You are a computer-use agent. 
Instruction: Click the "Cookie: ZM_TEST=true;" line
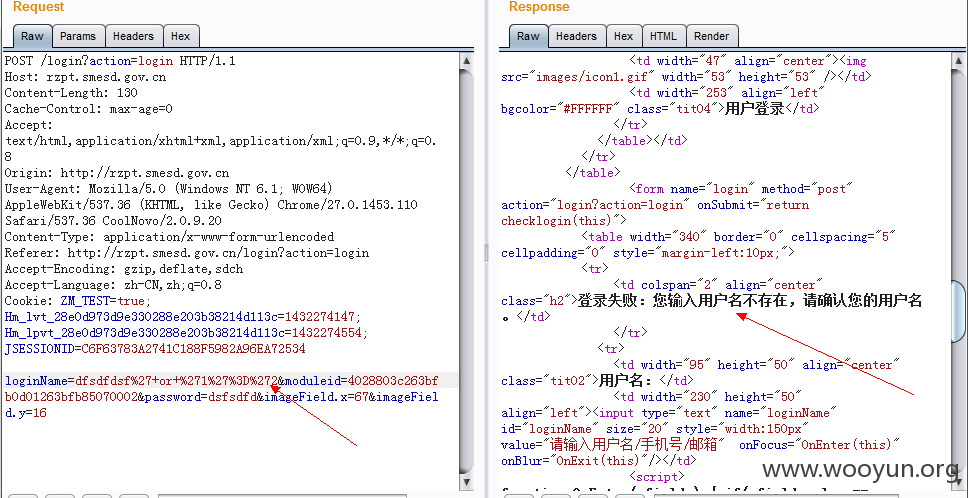point(78,301)
